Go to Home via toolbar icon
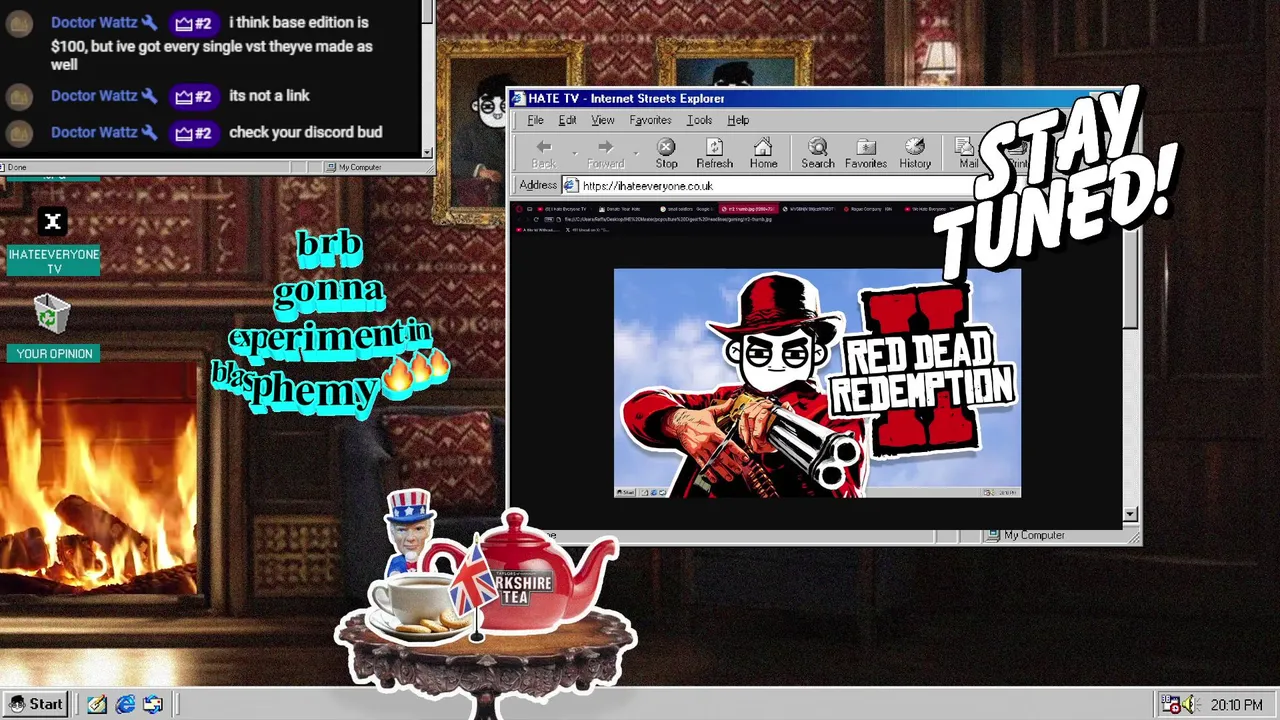The image size is (1280, 720). (763, 154)
